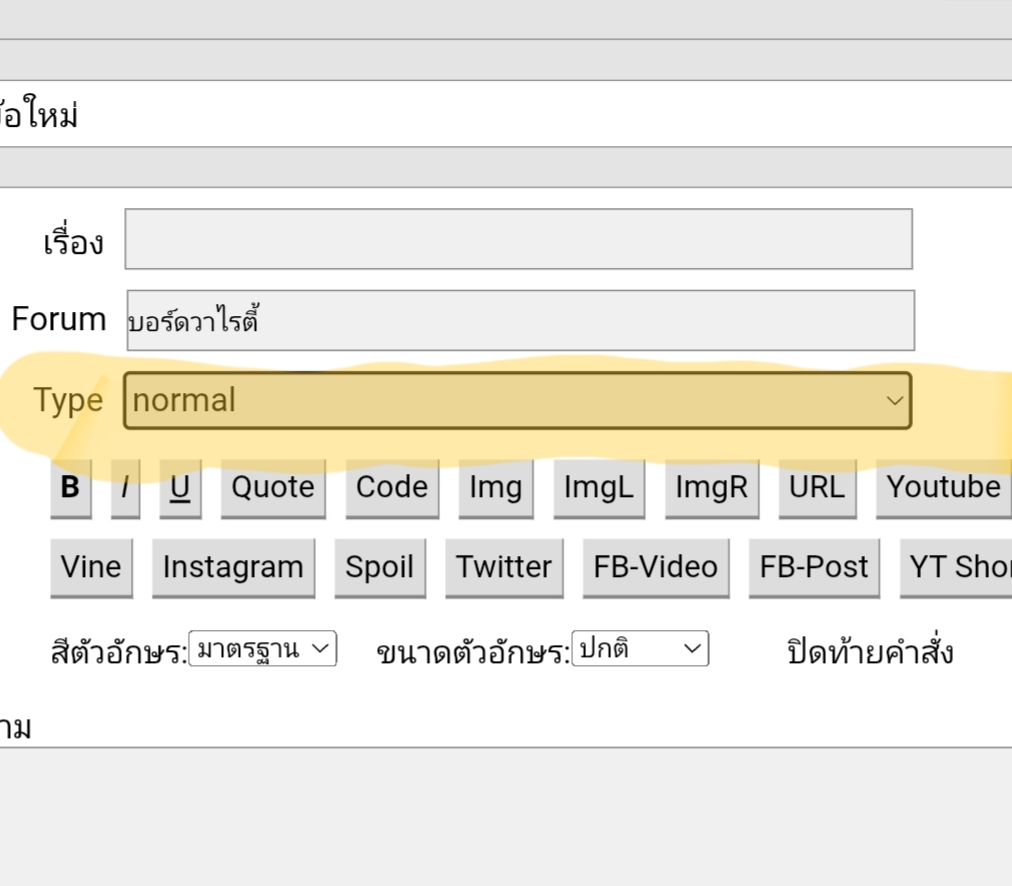
Task: Click the Img button
Action: point(496,488)
